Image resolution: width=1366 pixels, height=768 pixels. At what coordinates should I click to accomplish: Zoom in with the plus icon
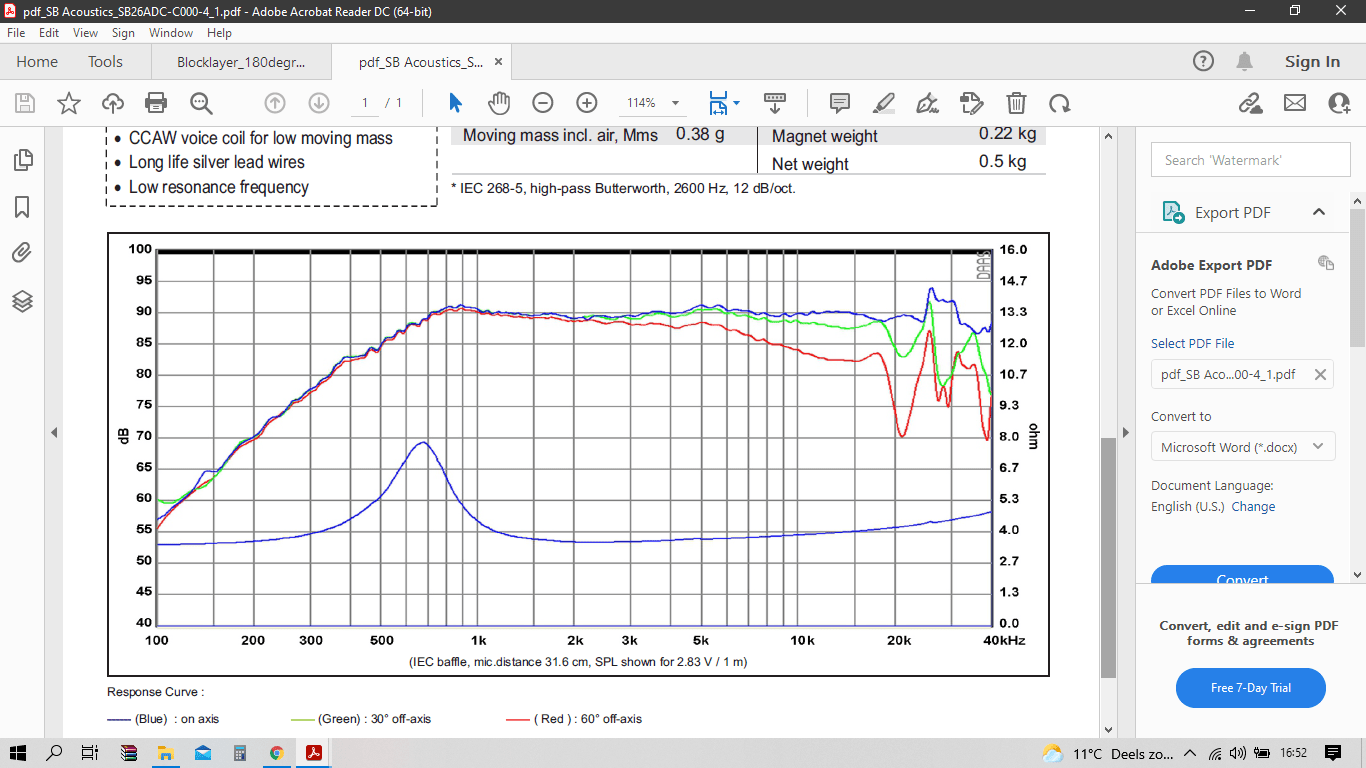[x=587, y=103]
